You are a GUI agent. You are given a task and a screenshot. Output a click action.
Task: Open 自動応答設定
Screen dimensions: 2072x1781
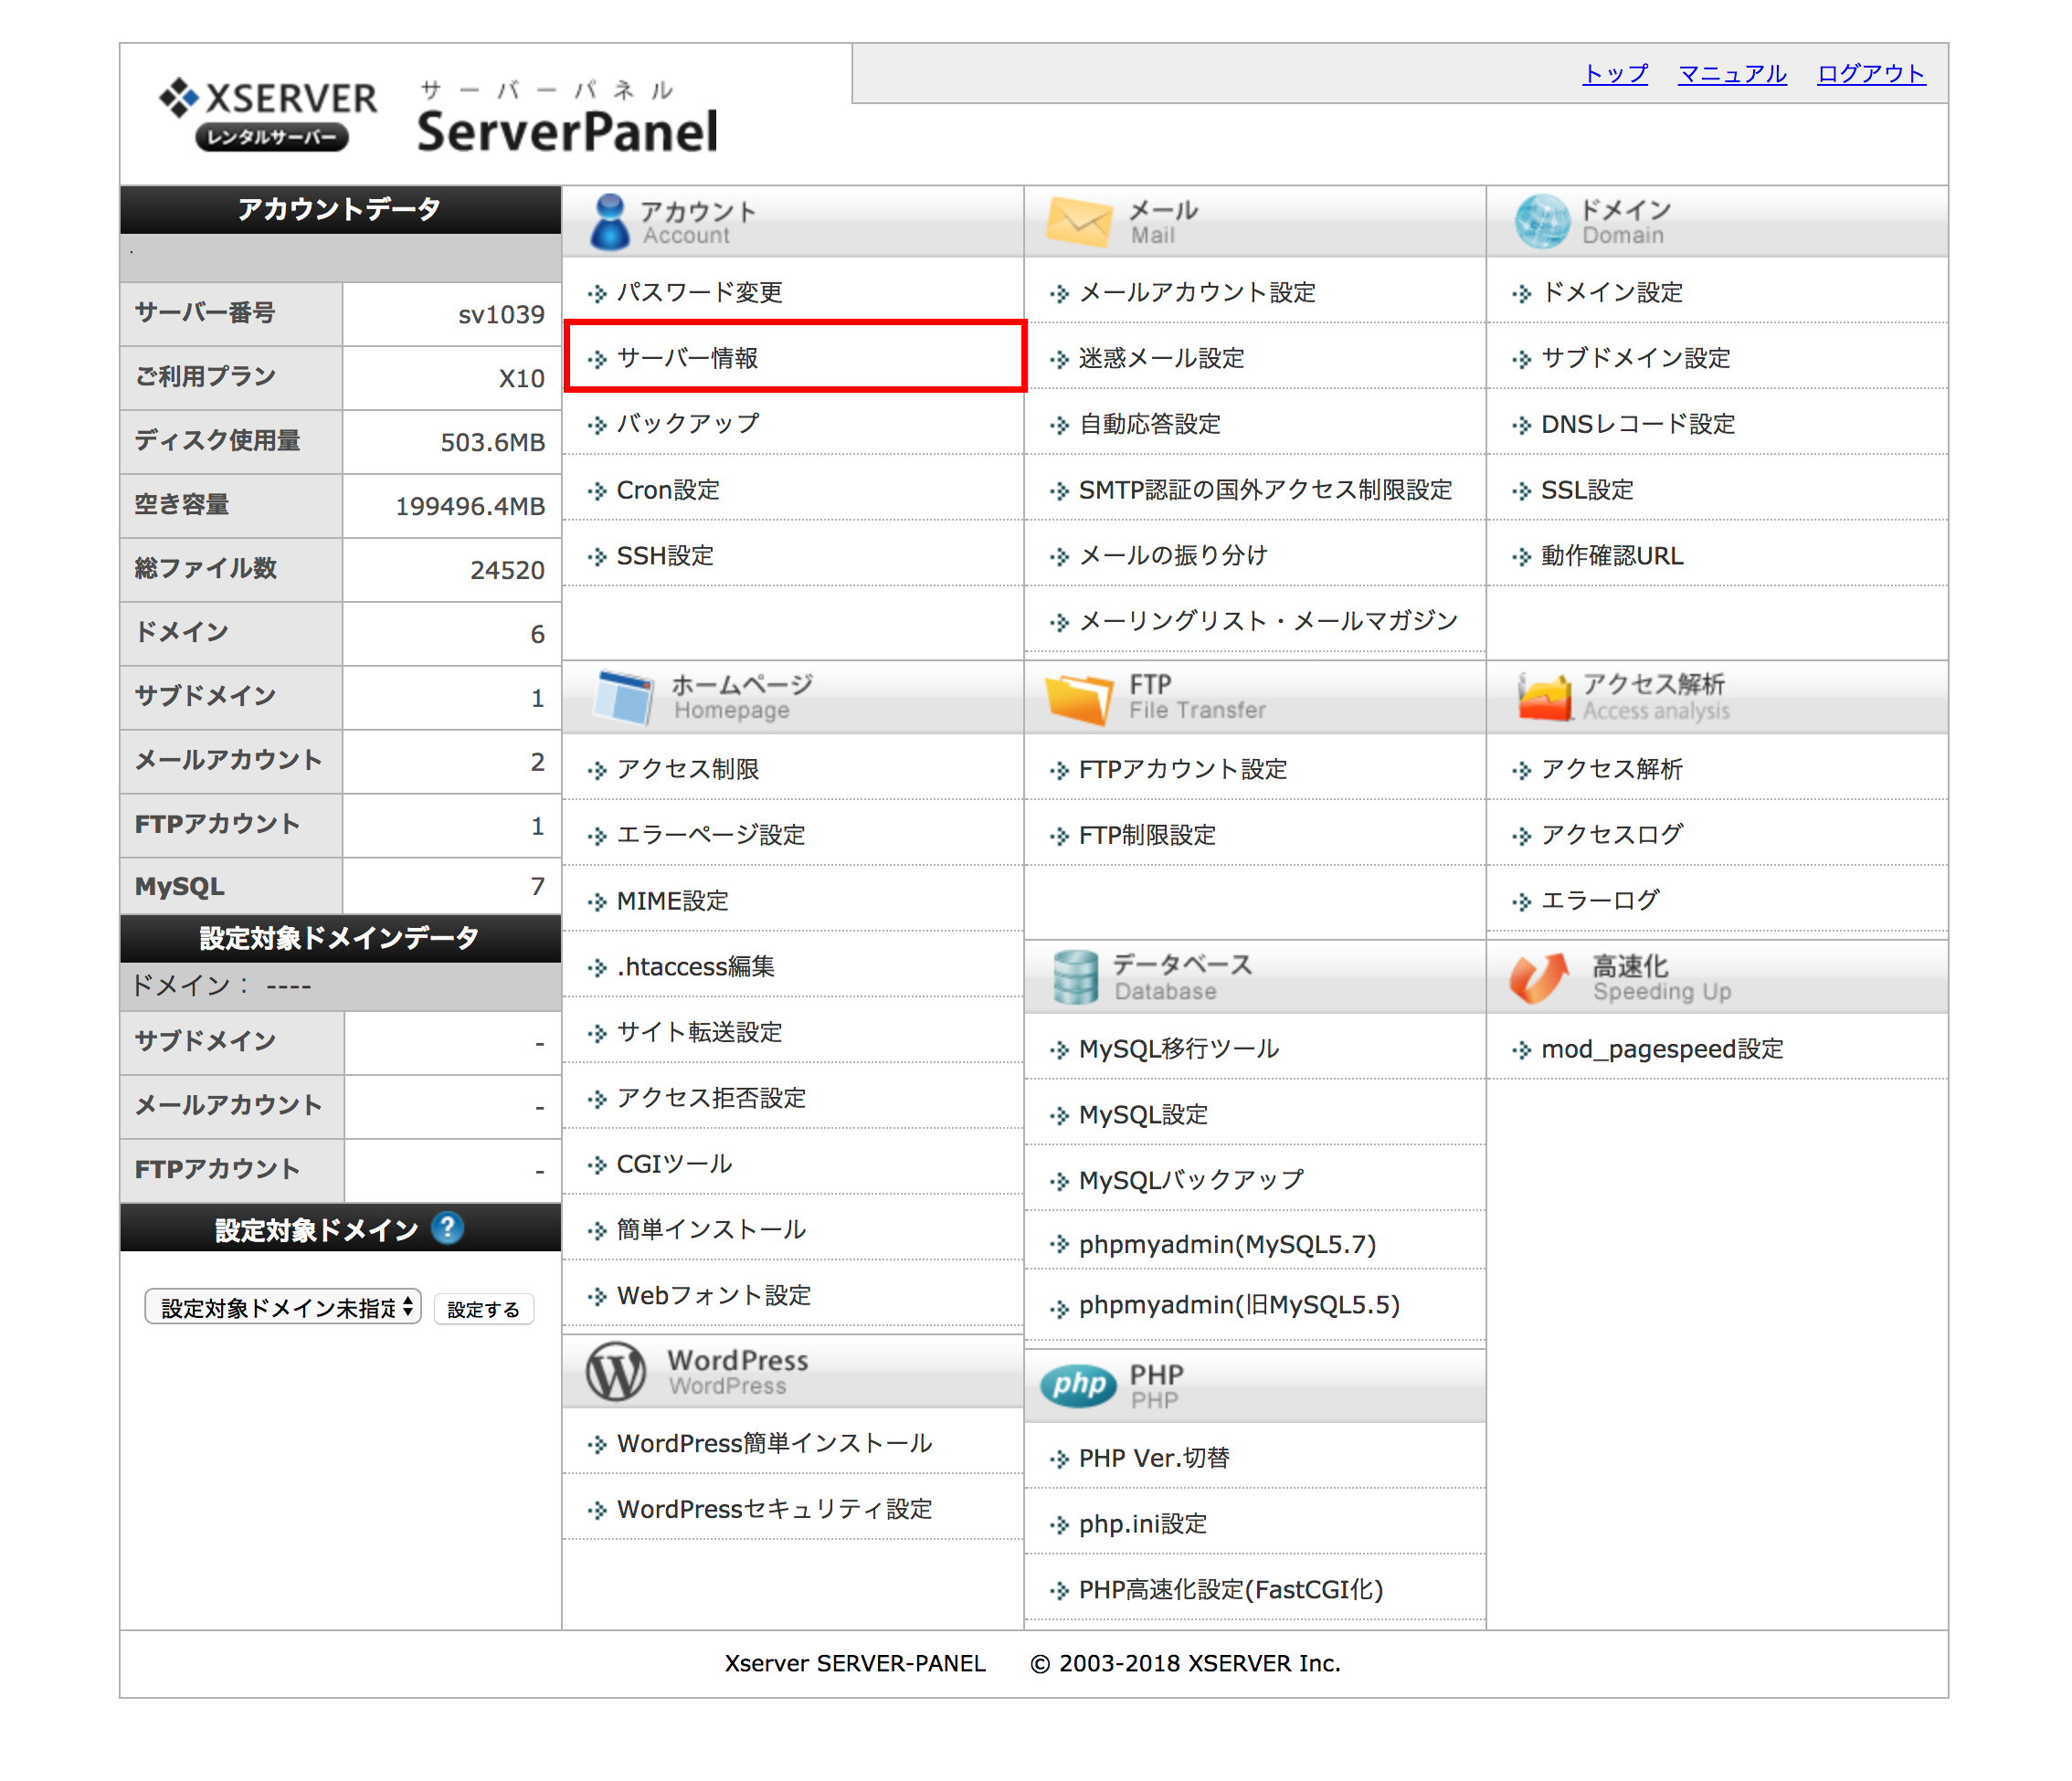point(1150,424)
